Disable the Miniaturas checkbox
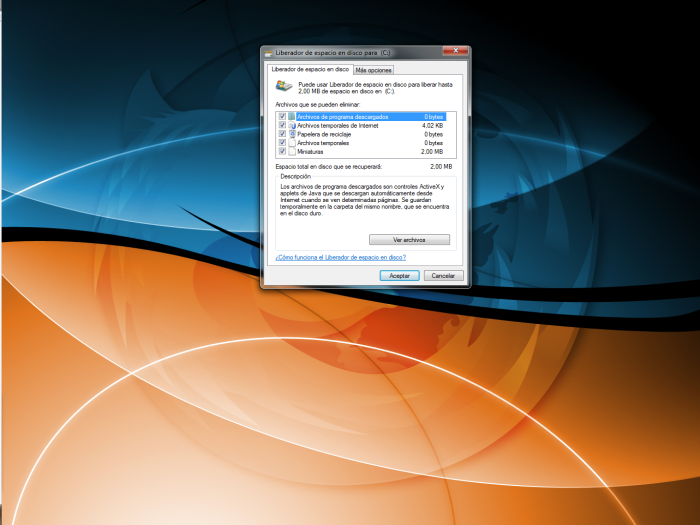This screenshot has height=525, width=700. [282, 151]
